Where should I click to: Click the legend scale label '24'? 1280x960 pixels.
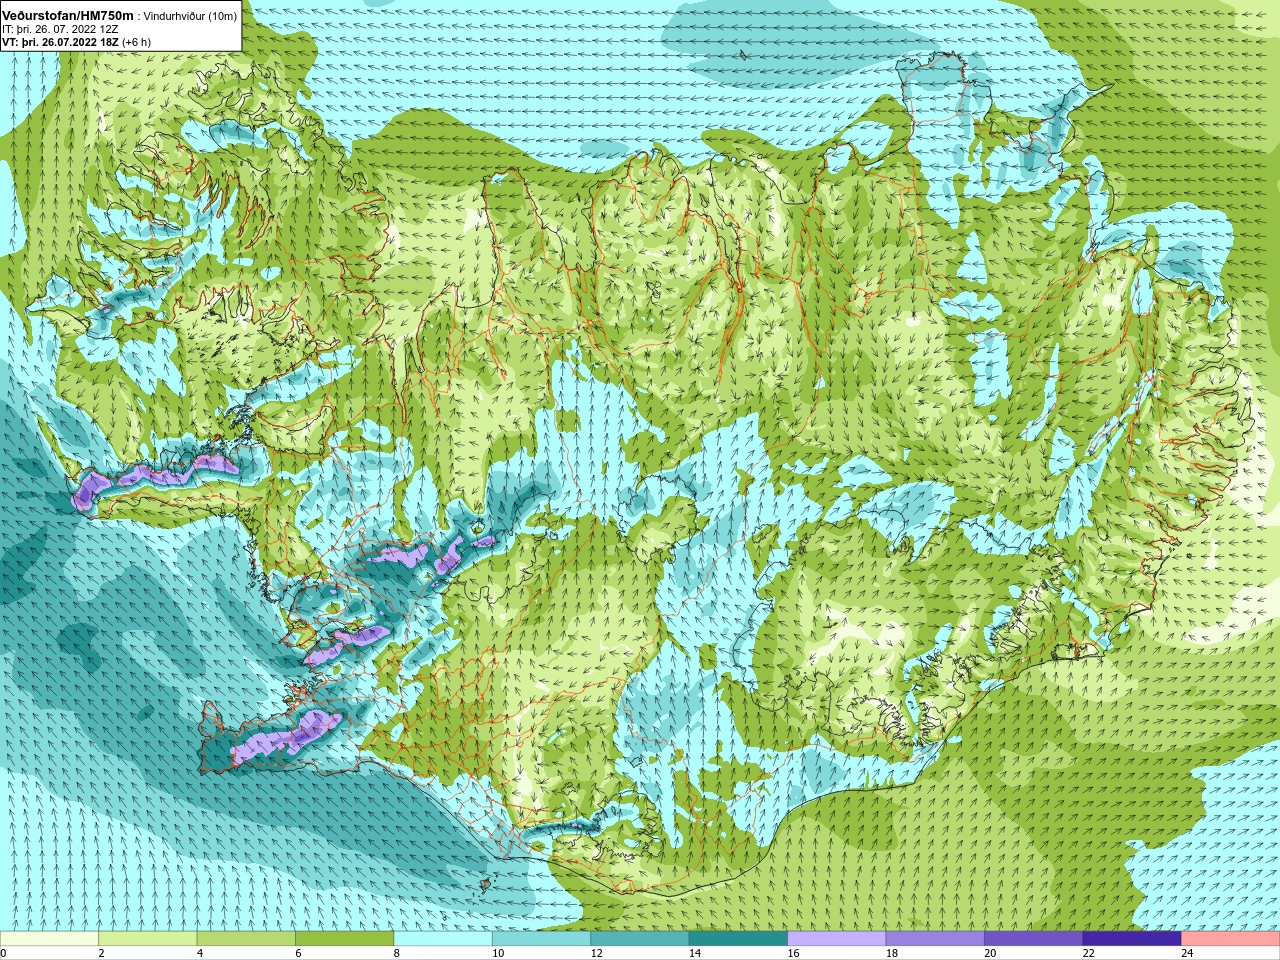click(1187, 953)
